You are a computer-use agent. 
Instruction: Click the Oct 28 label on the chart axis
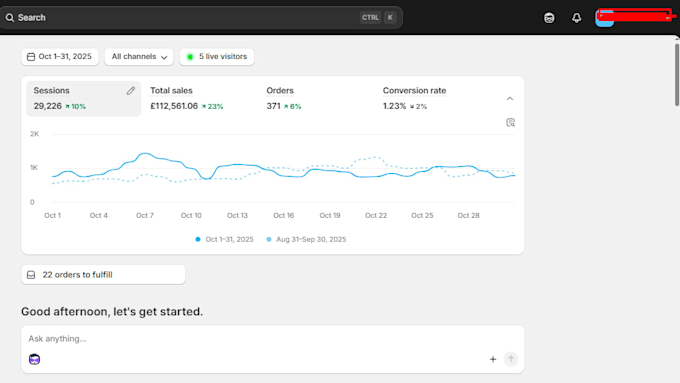coord(468,216)
